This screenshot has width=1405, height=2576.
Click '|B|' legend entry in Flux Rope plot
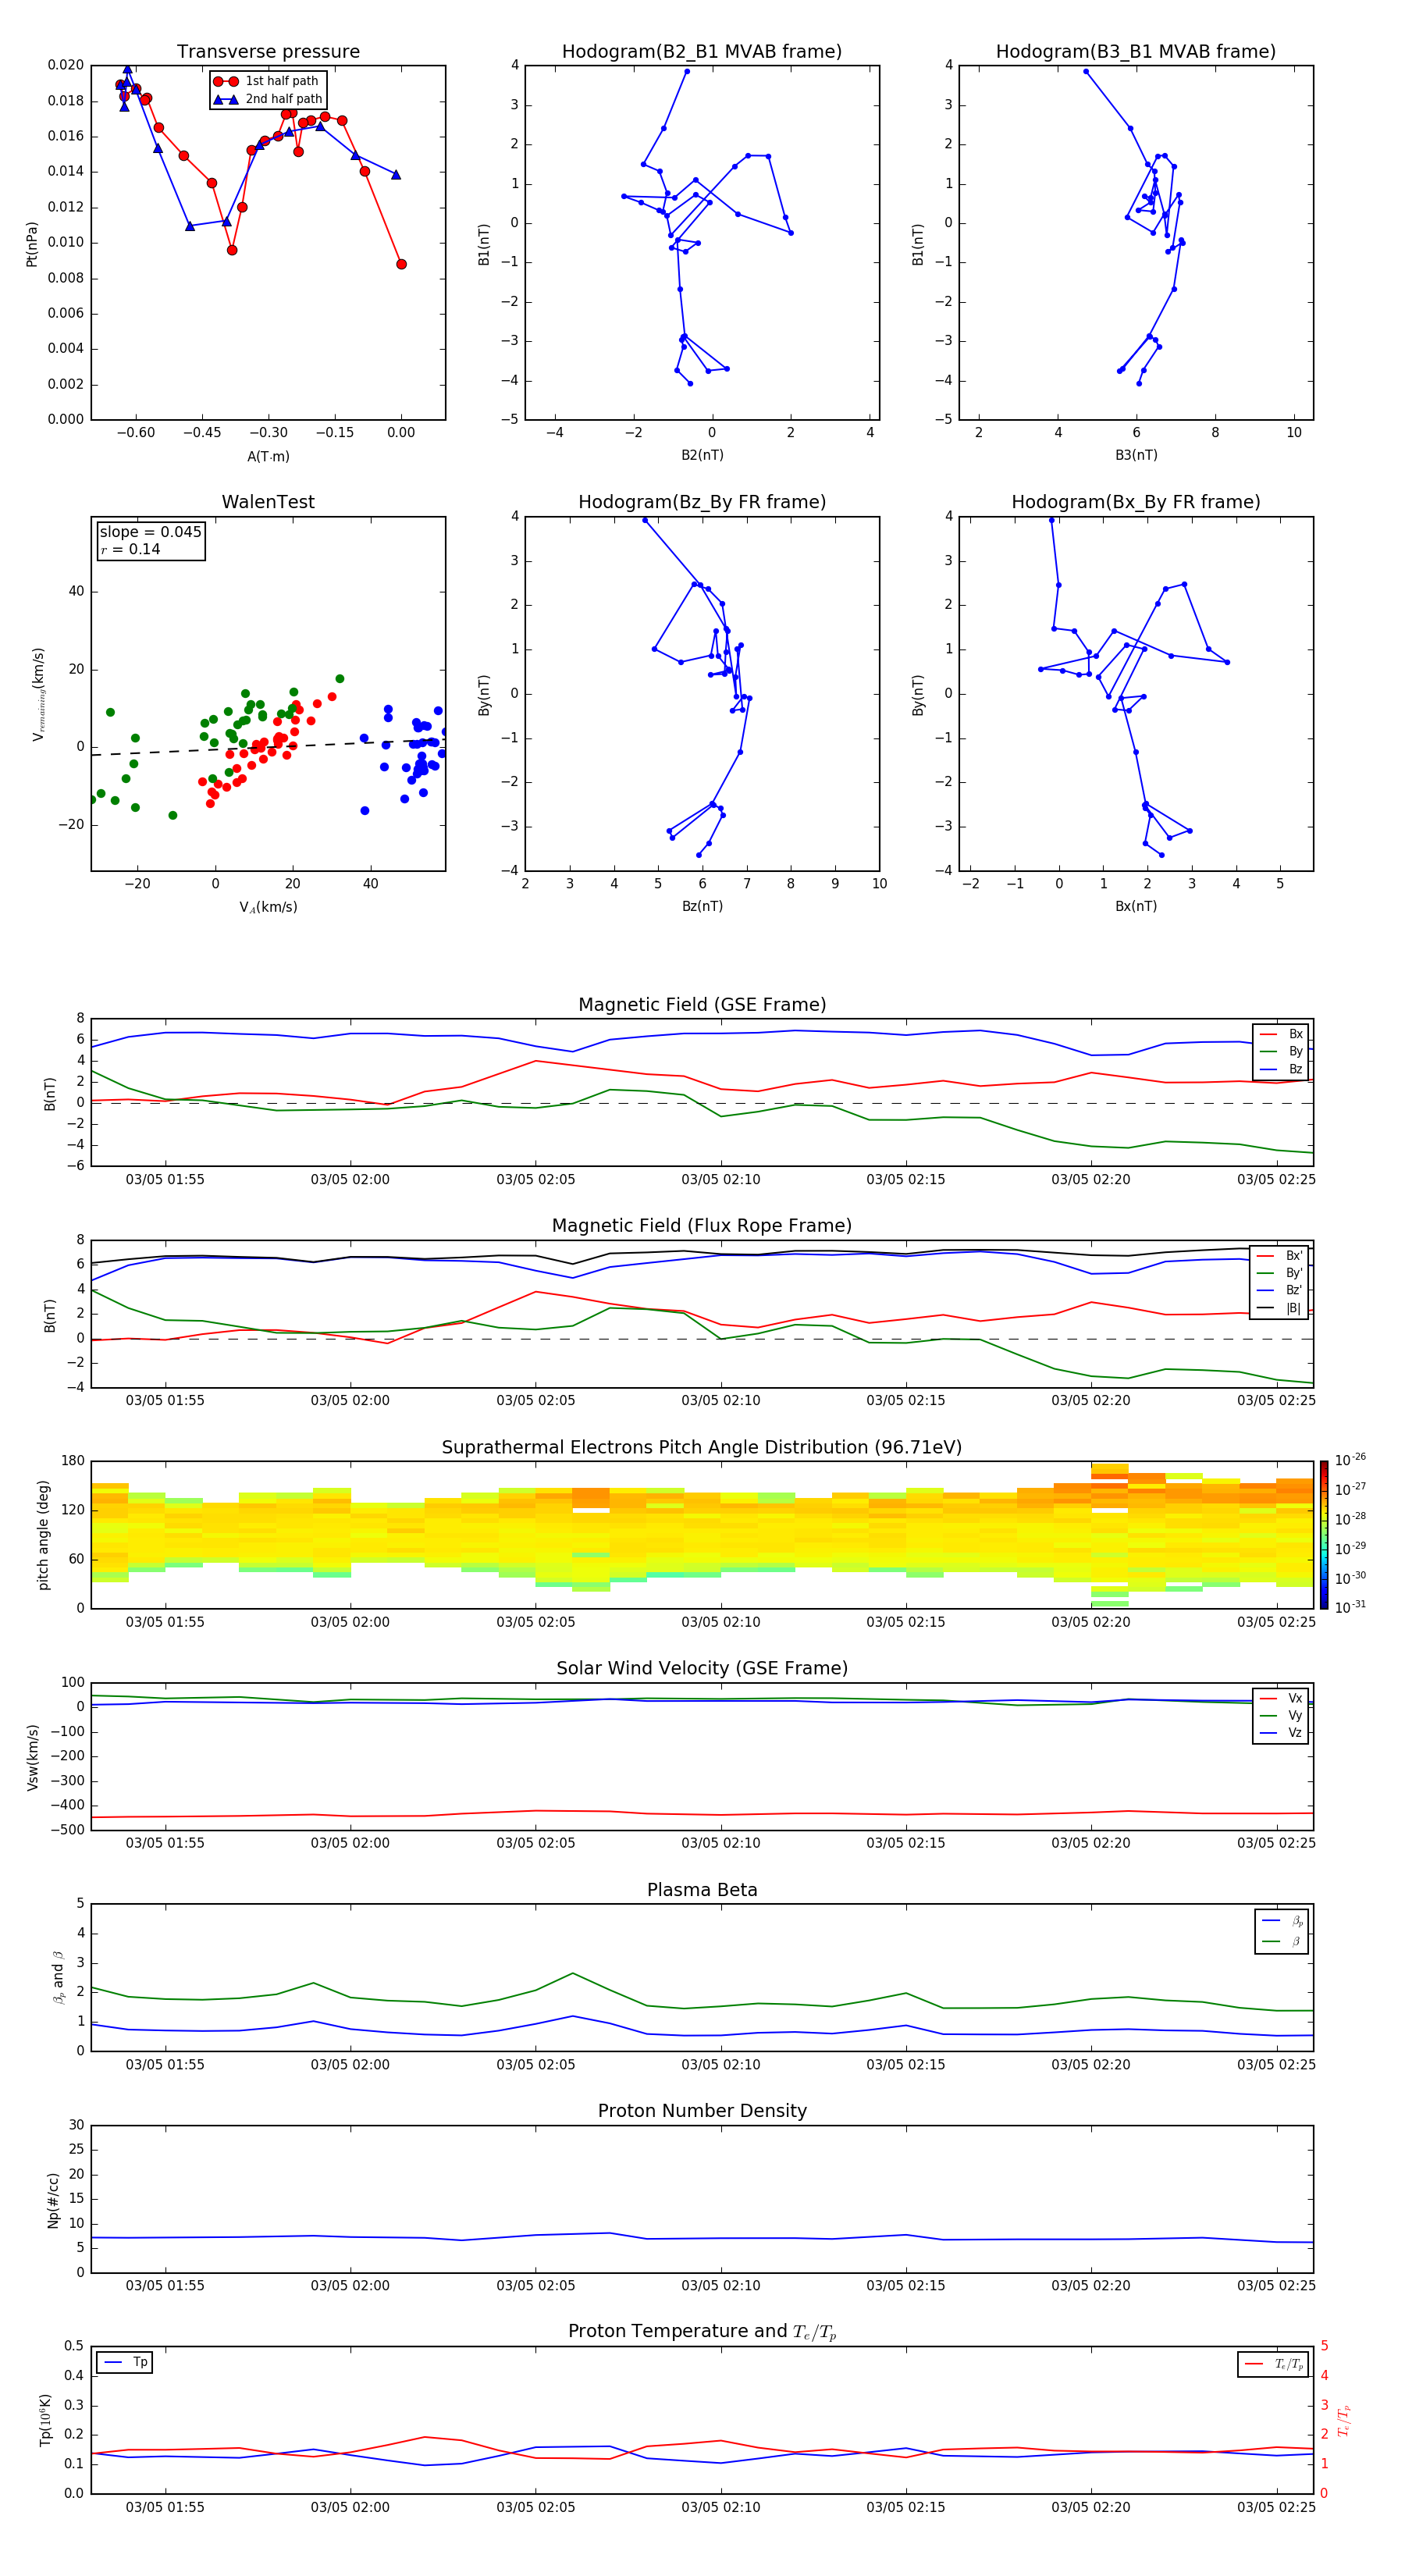[x=1280, y=1308]
